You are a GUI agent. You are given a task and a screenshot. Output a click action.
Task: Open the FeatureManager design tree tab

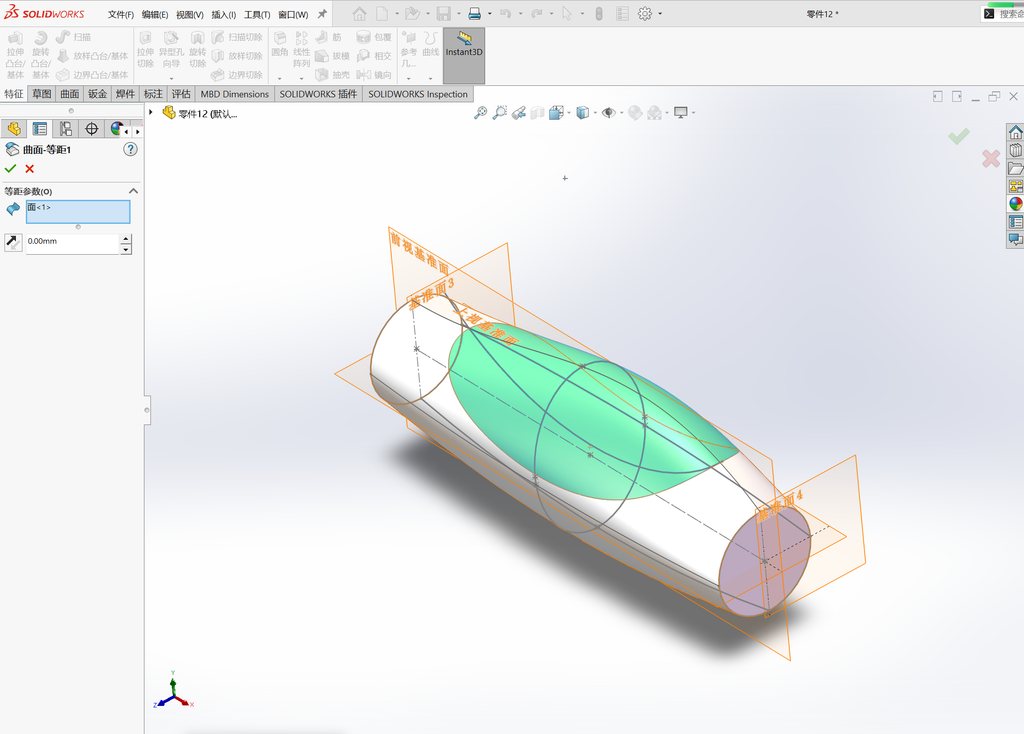[x=14, y=129]
